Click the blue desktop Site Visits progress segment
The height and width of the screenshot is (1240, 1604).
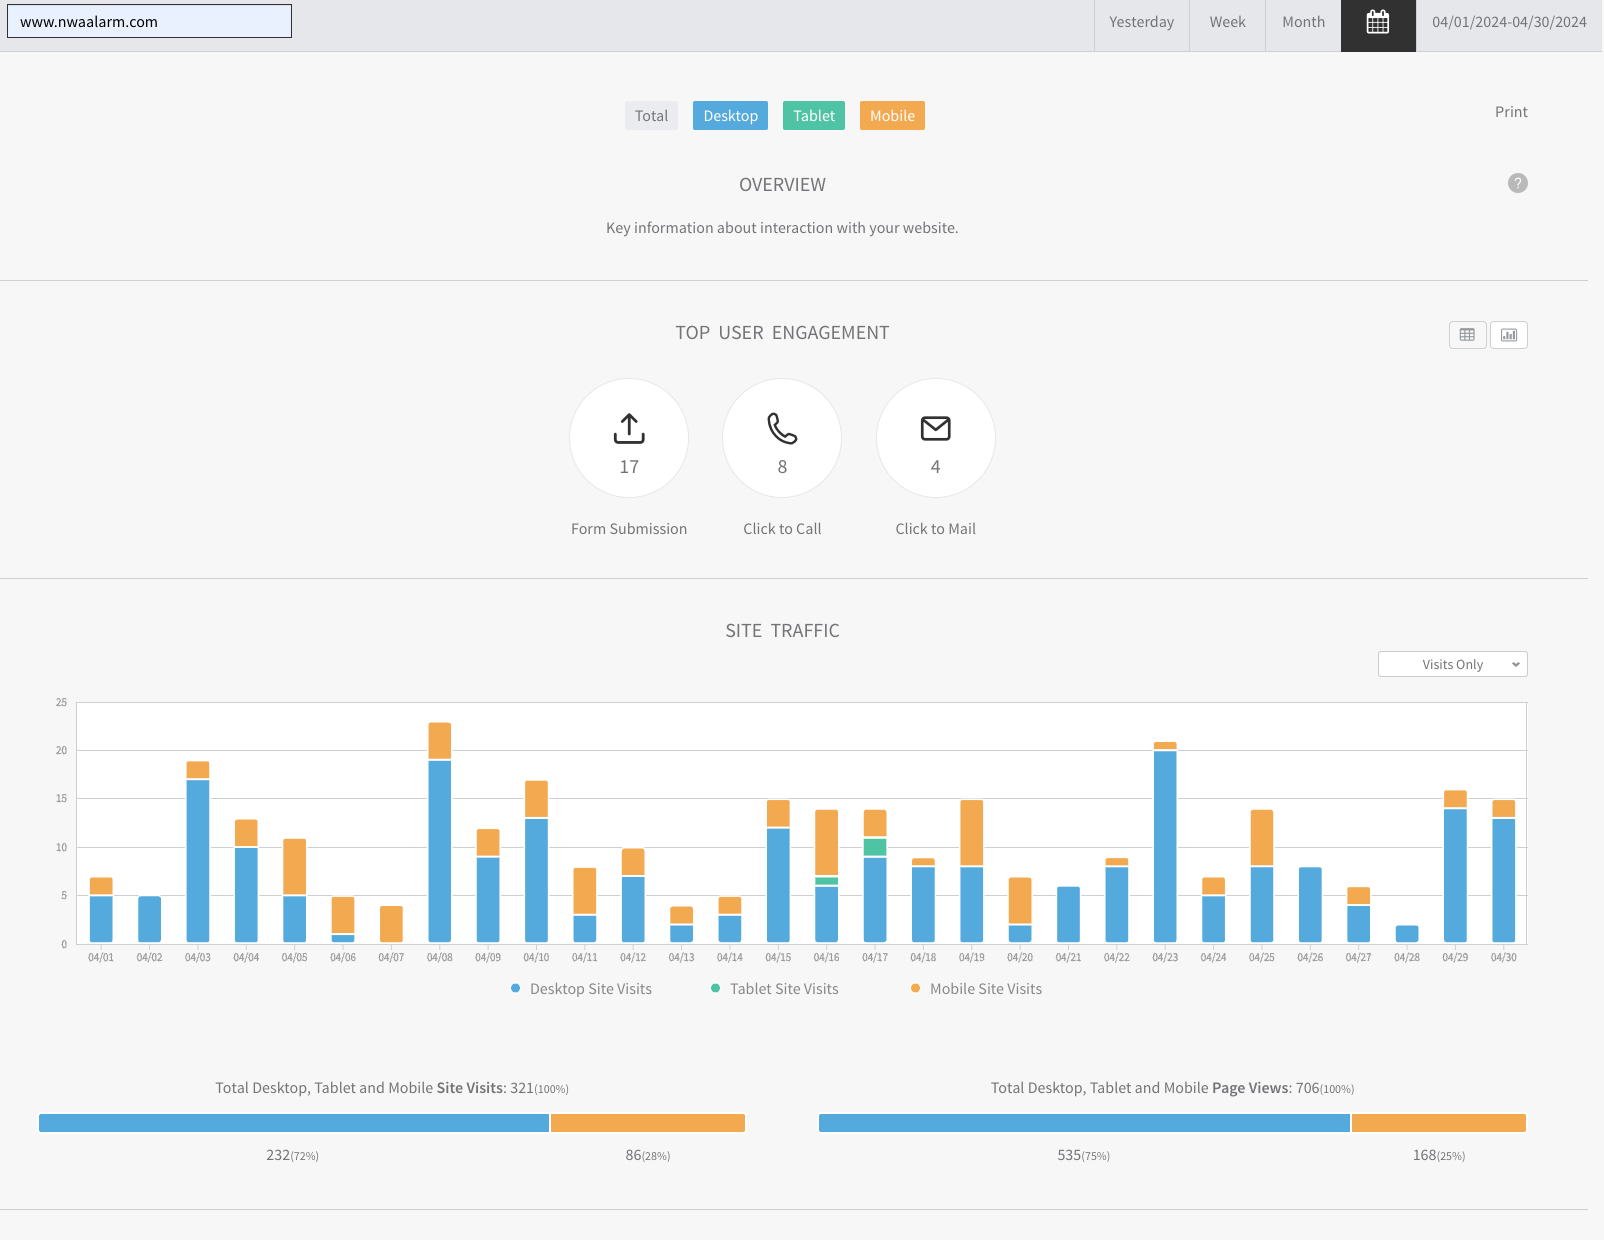coord(294,1123)
